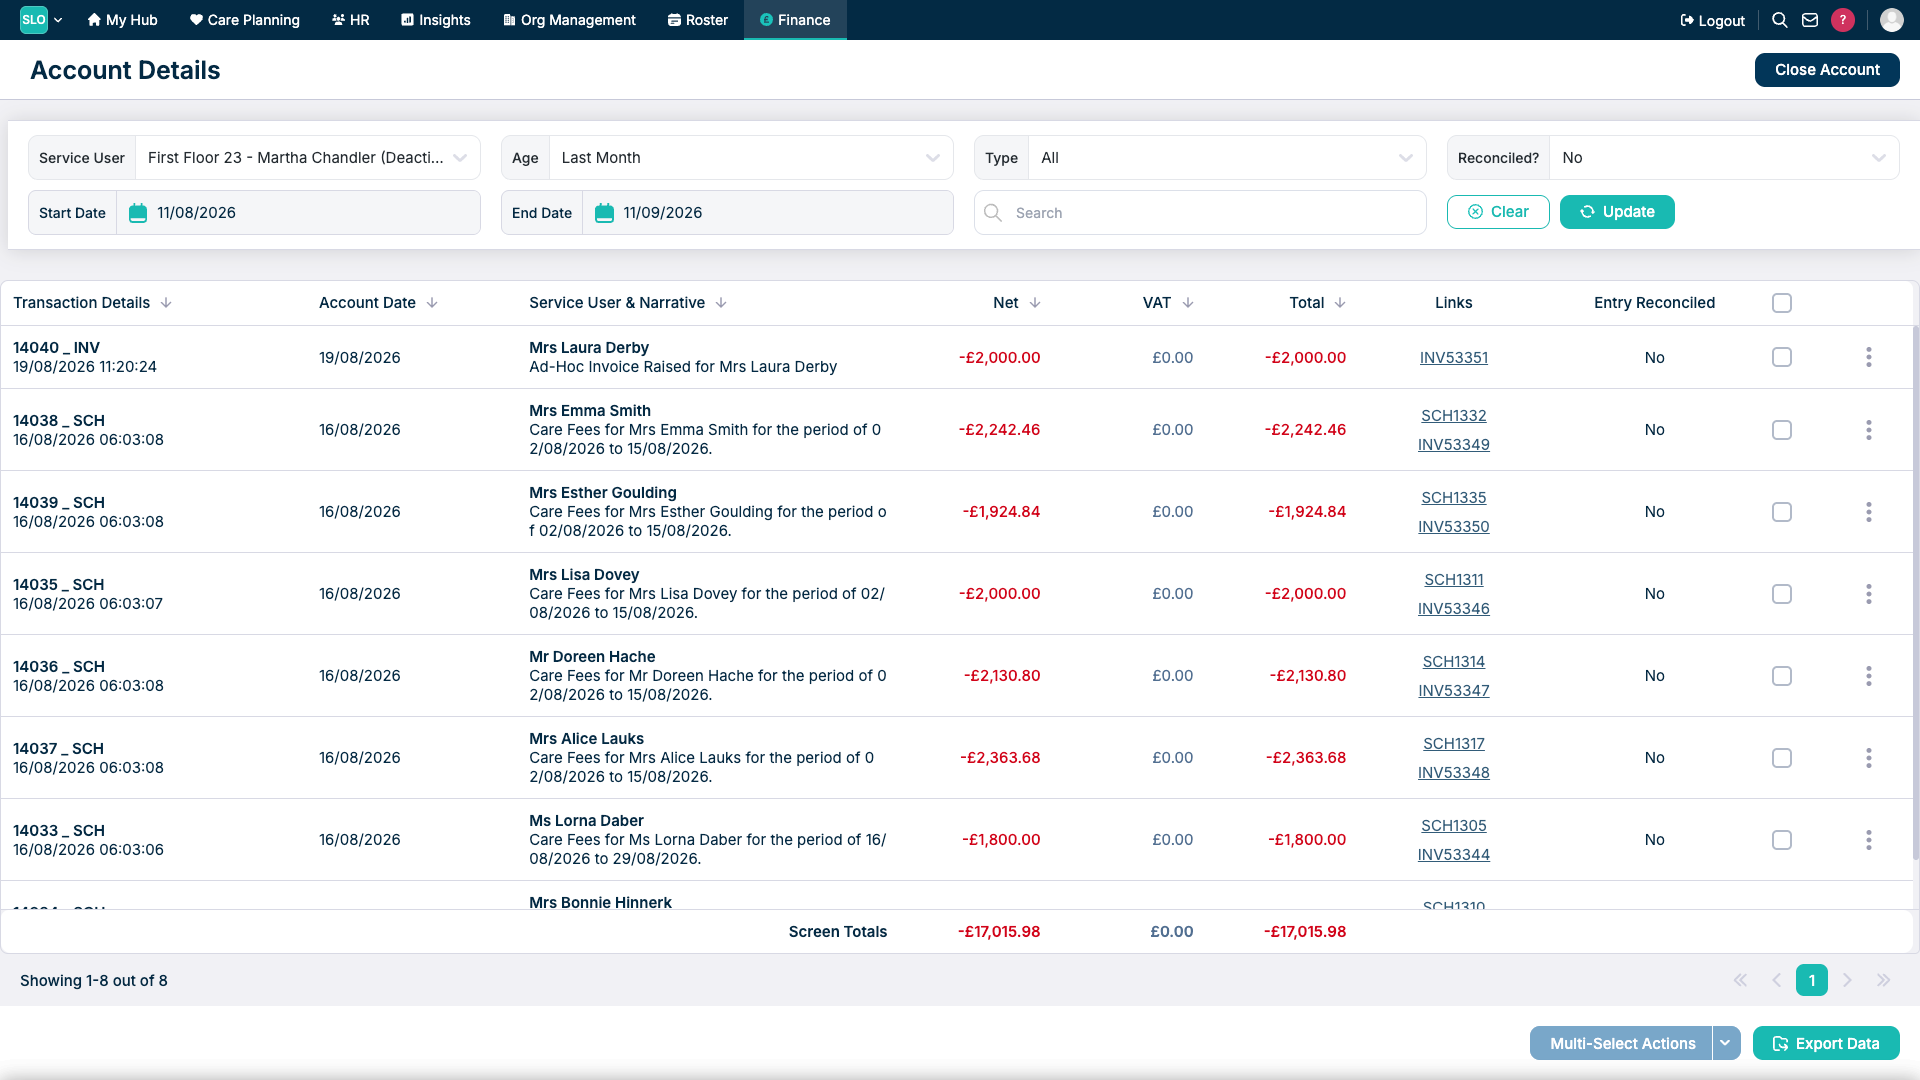Go to first page of results

pyautogui.click(x=1740, y=980)
